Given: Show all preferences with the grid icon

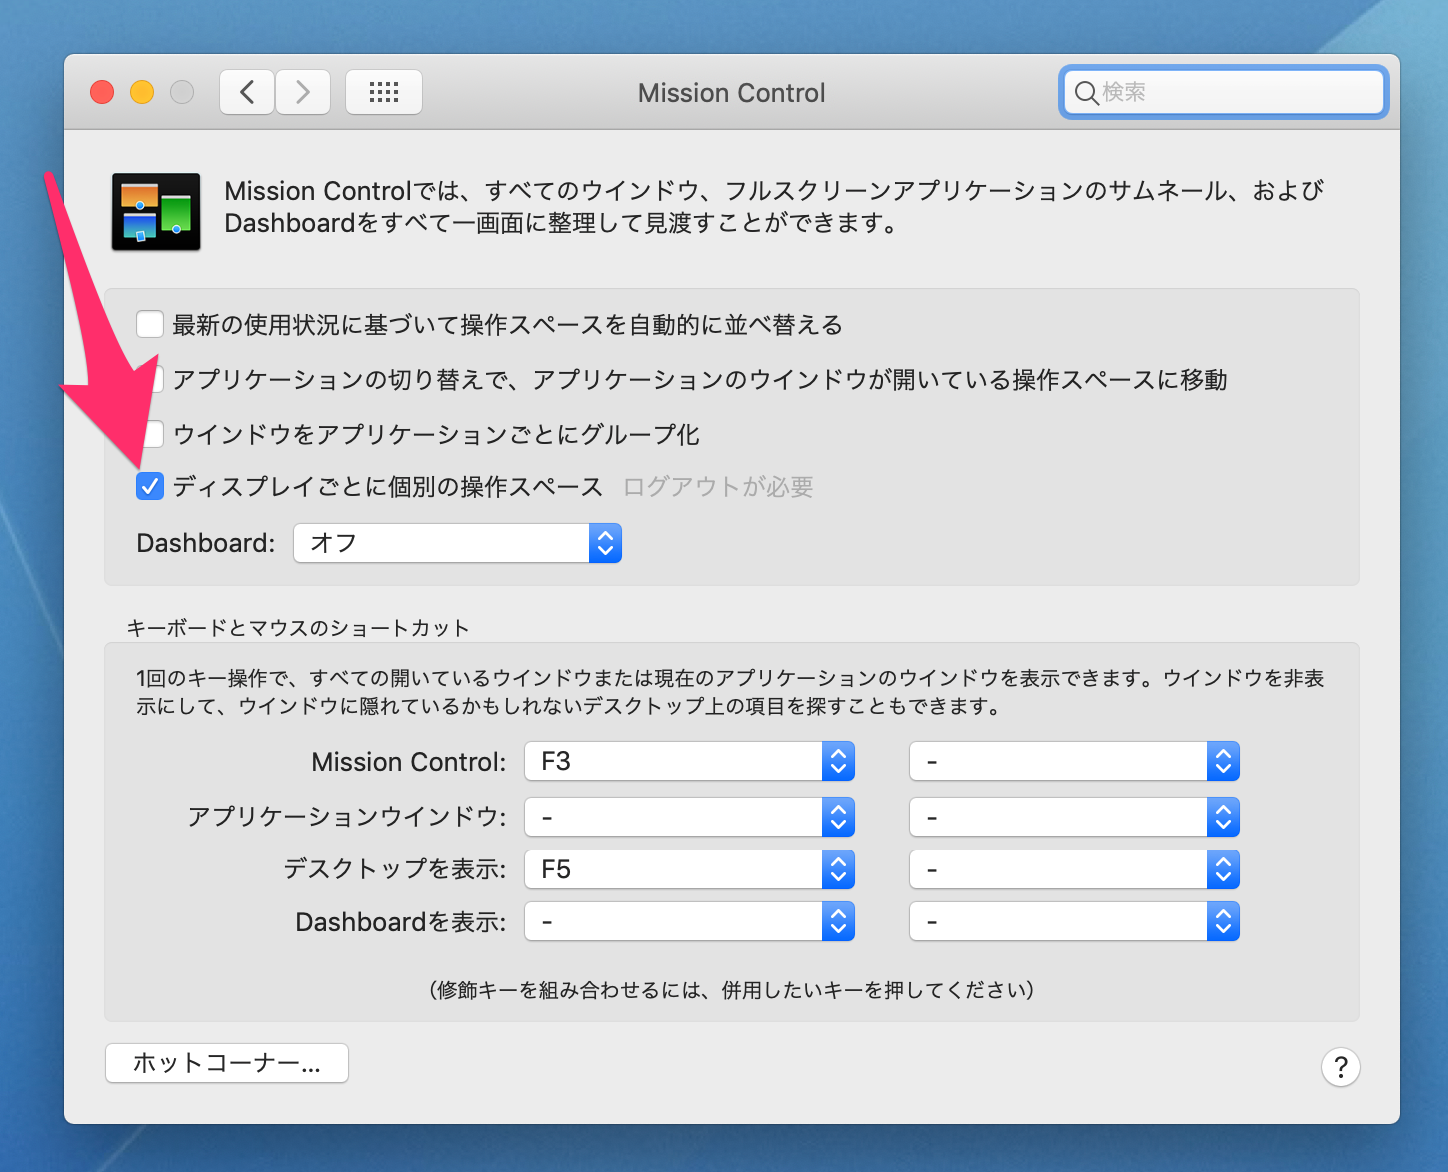Looking at the screenshot, I should (384, 93).
